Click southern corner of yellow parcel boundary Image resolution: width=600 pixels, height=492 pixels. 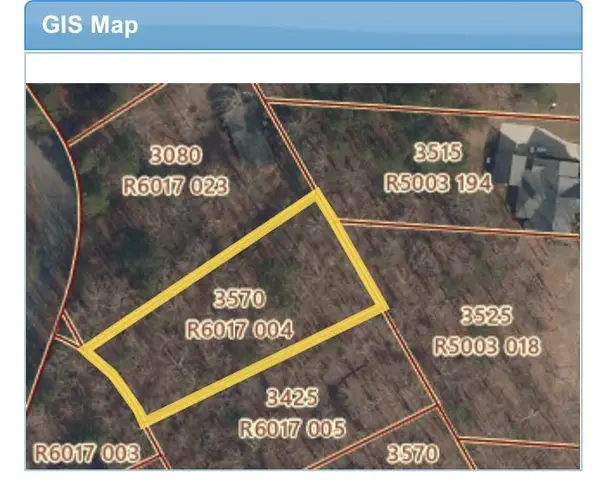[x=144, y=419]
